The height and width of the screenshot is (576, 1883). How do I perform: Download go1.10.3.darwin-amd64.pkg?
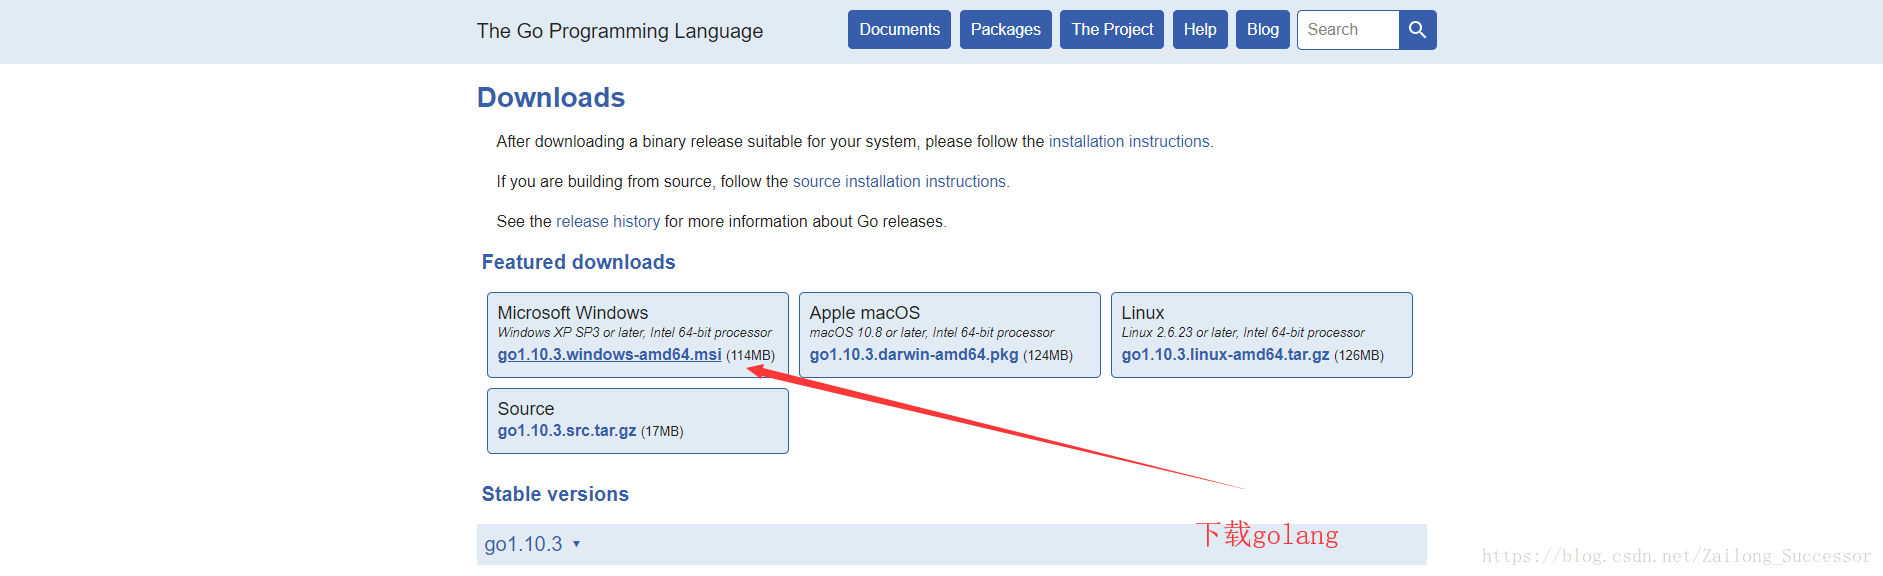(913, 355)
